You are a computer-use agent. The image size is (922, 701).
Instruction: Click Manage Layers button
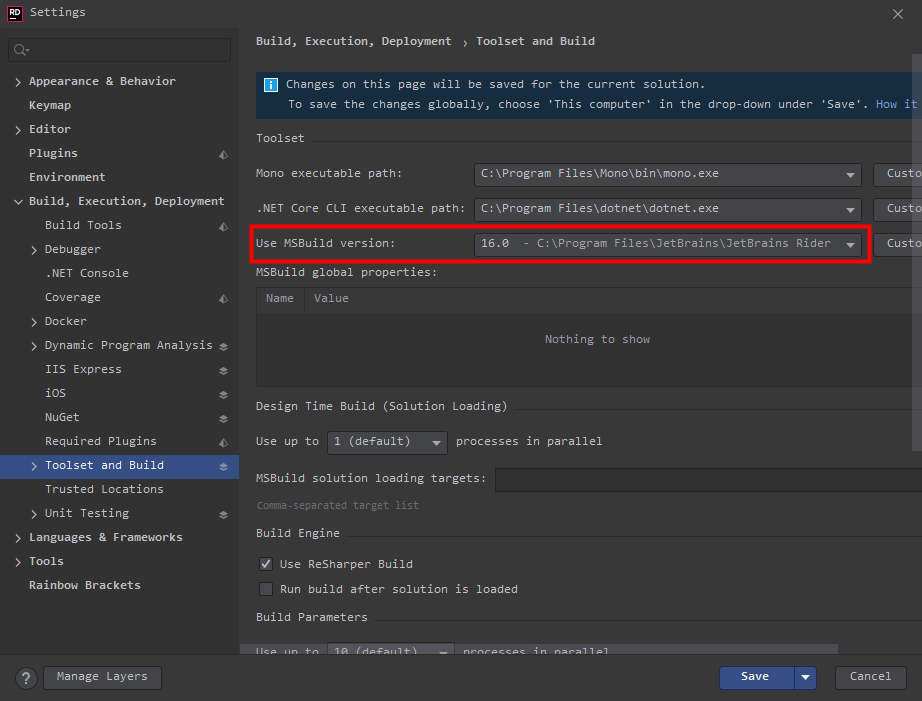102,677
